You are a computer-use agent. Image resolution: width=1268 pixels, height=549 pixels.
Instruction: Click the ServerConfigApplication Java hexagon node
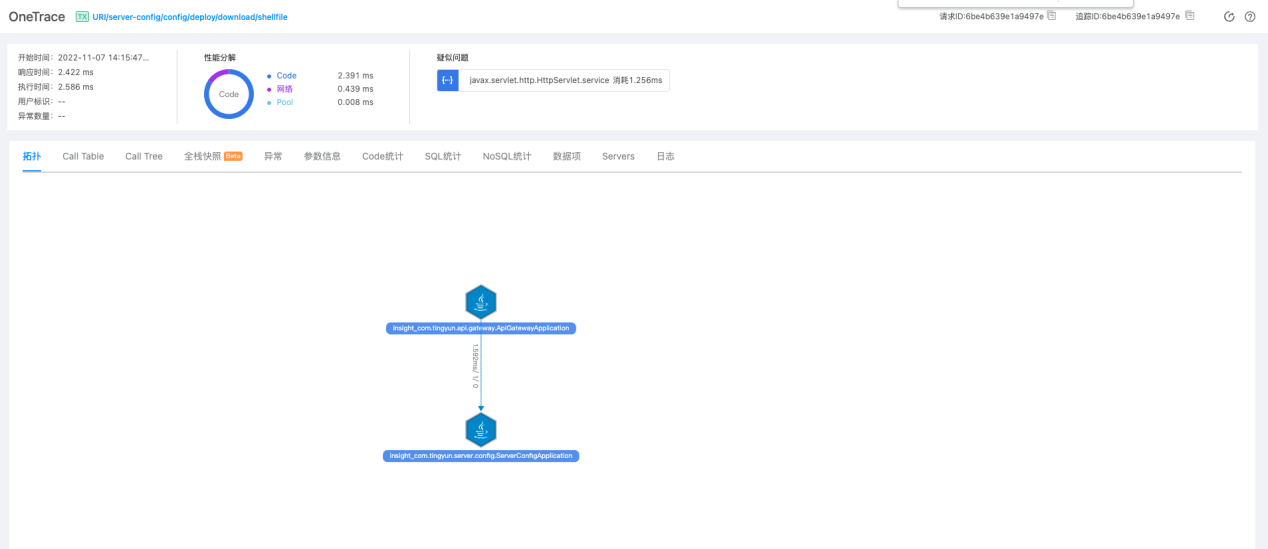[481, 430]
